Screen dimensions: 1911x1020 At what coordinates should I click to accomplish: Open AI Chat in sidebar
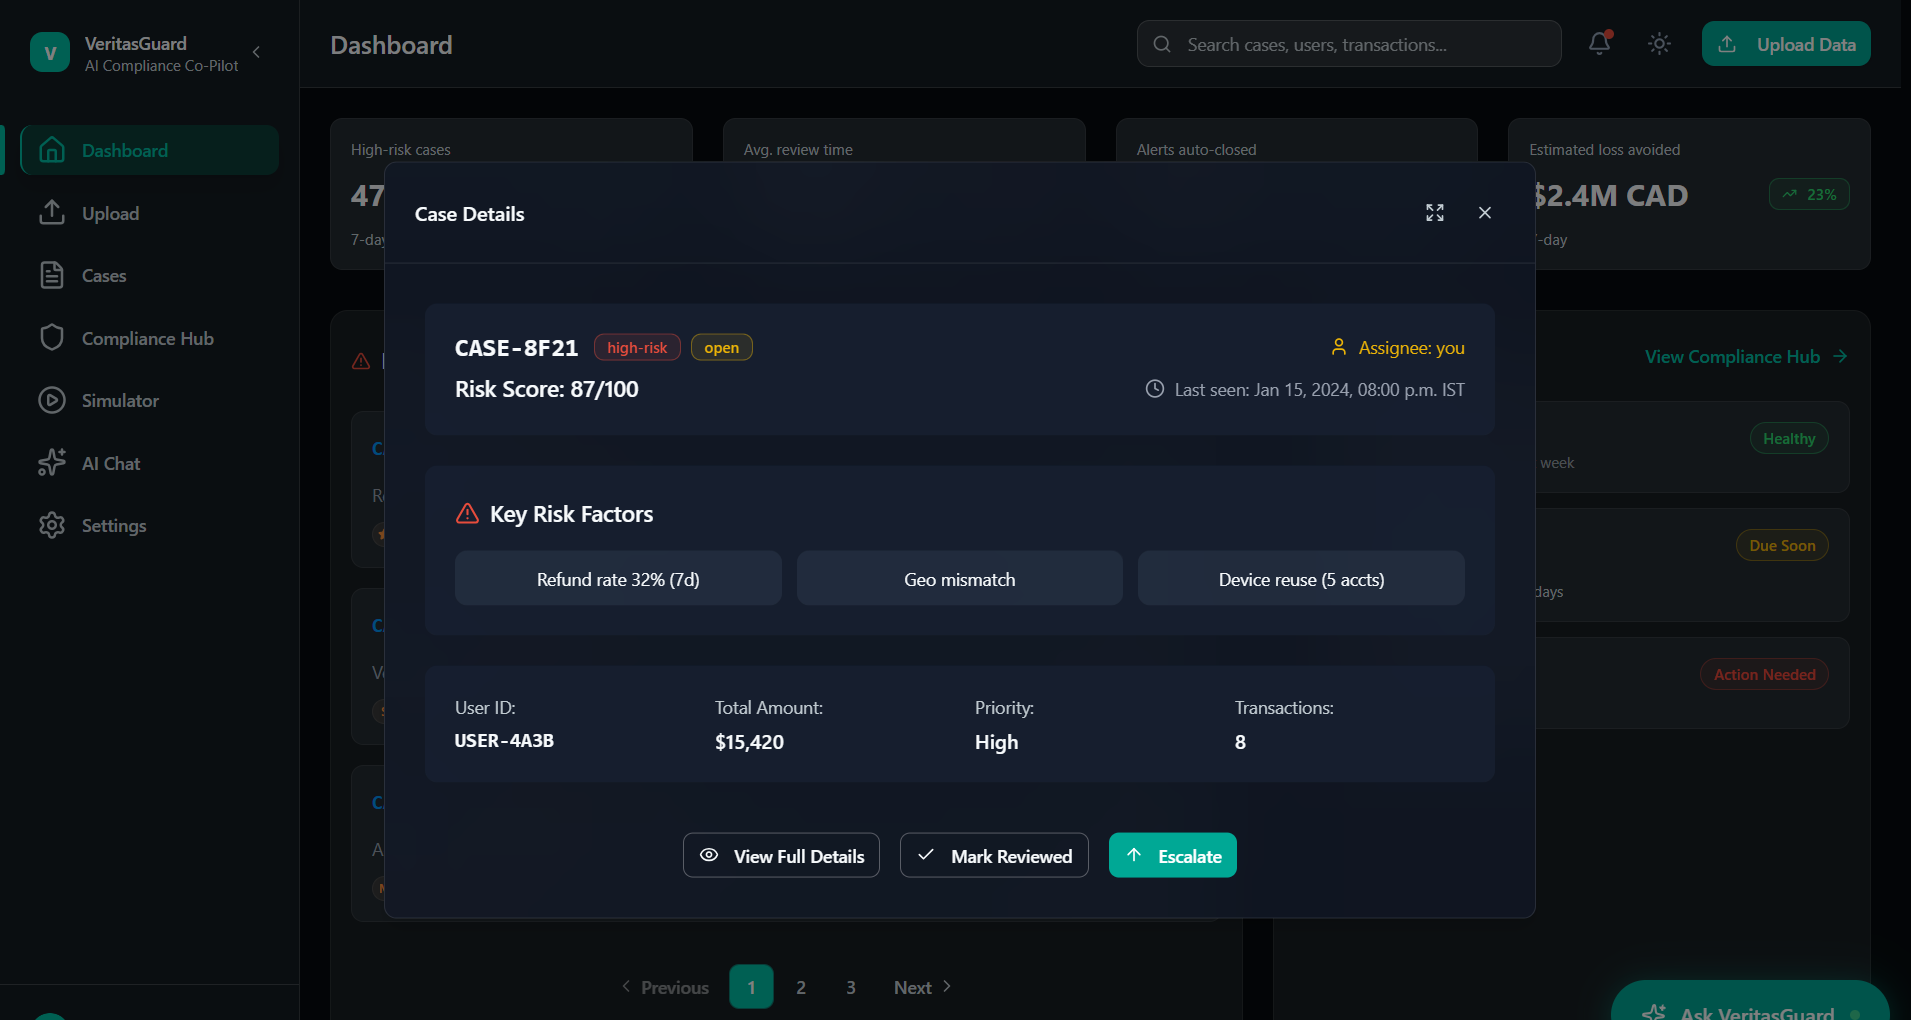point(149,463)
